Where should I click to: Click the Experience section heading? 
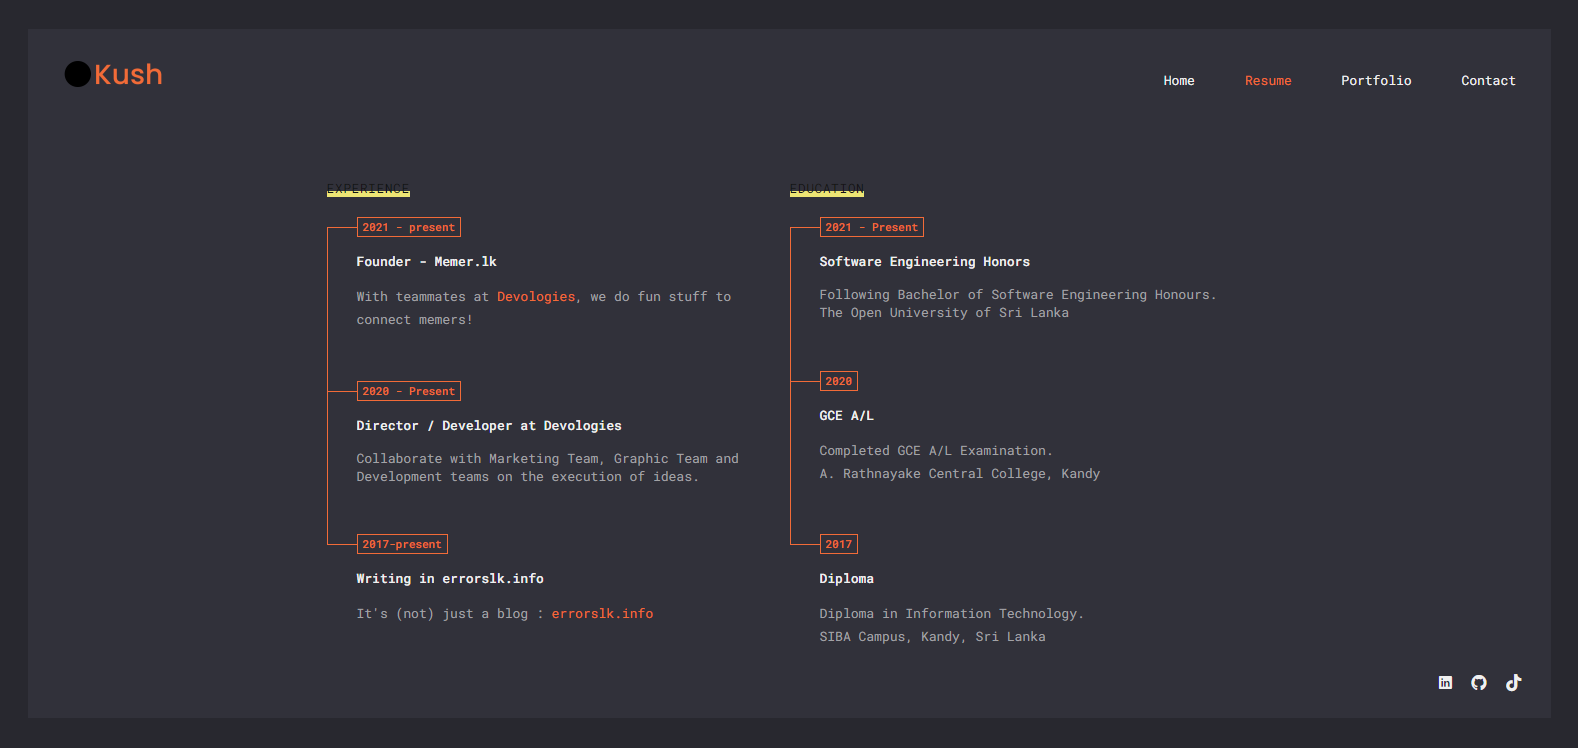click(368, 189)
